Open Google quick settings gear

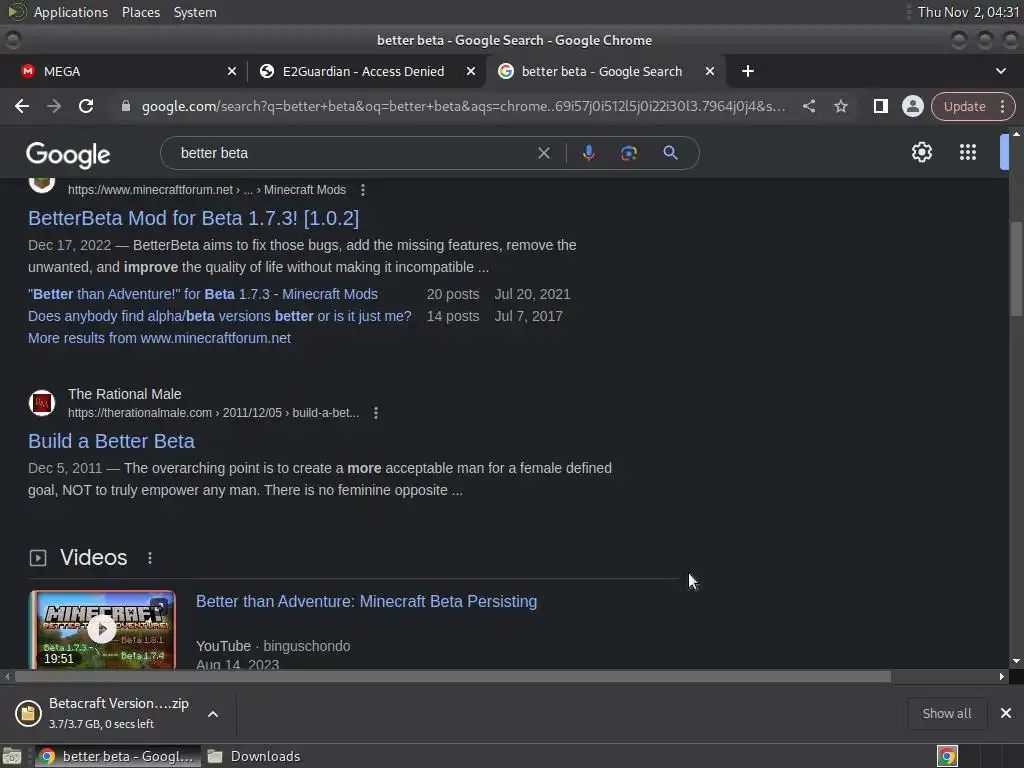[x=921, y=153]
